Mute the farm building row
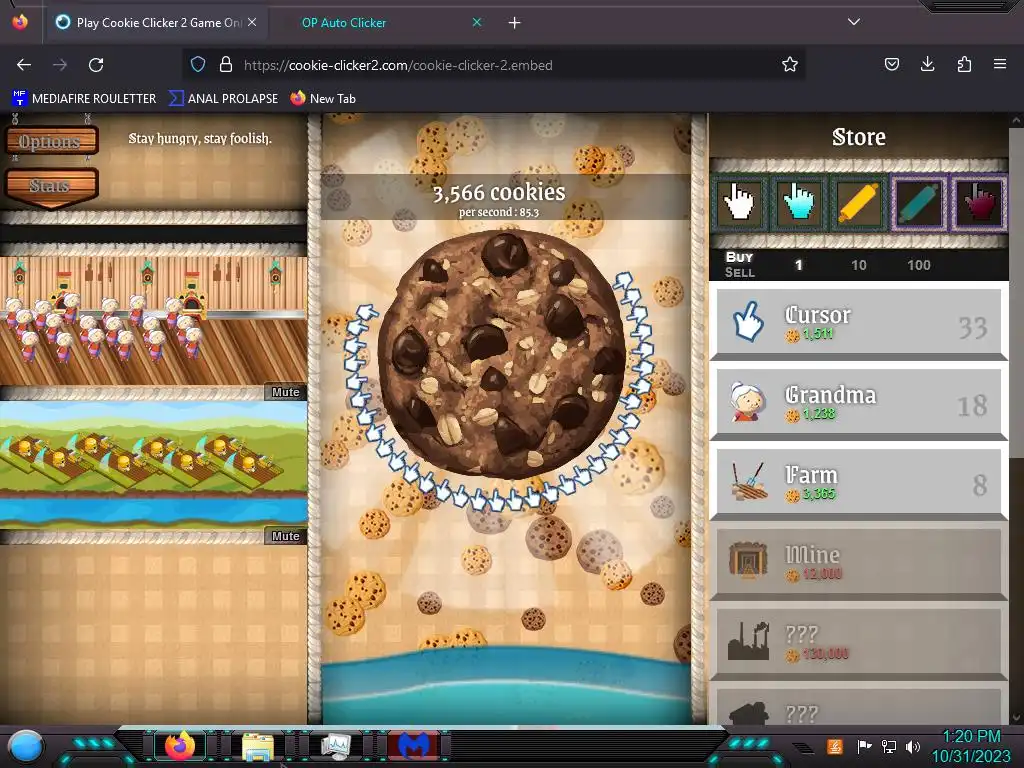The height and width of the screenshot is (768, 1024). (285, 536)
